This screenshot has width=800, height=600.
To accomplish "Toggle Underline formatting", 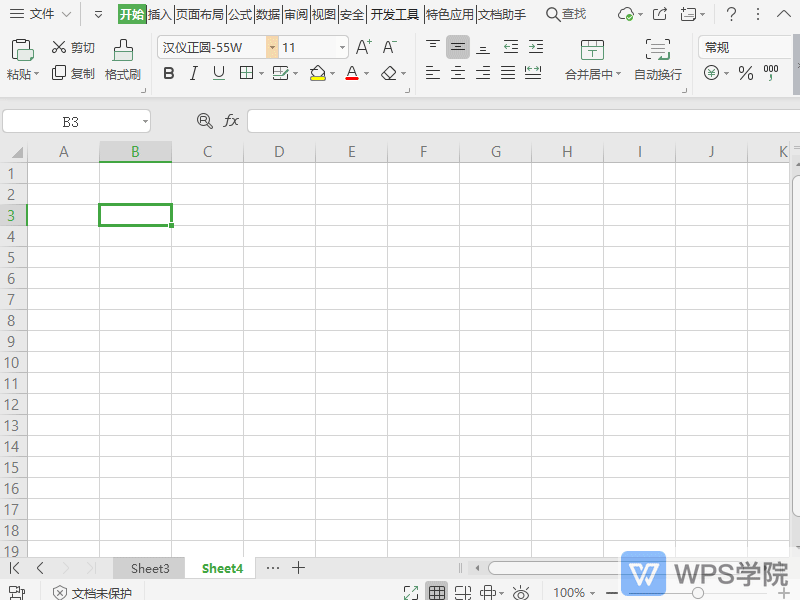I will pyautogui.click(x=219, y=73).
